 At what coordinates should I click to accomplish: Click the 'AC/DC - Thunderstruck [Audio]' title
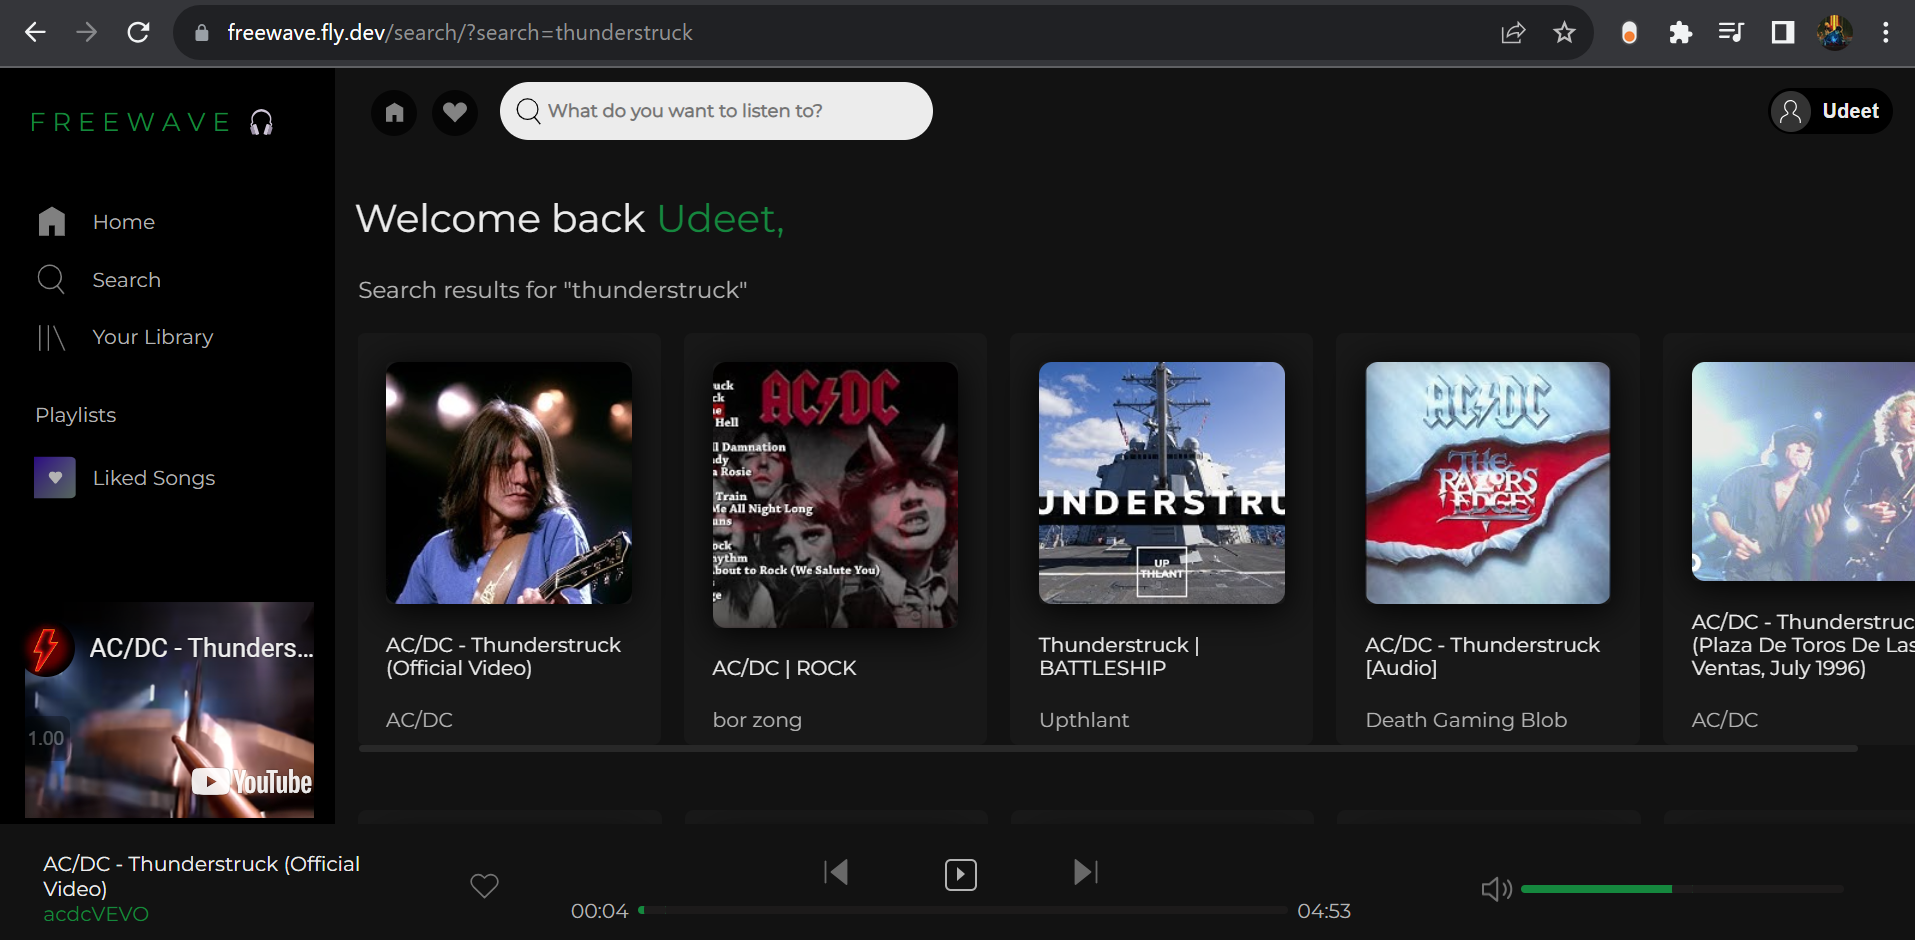(1483, 656)
